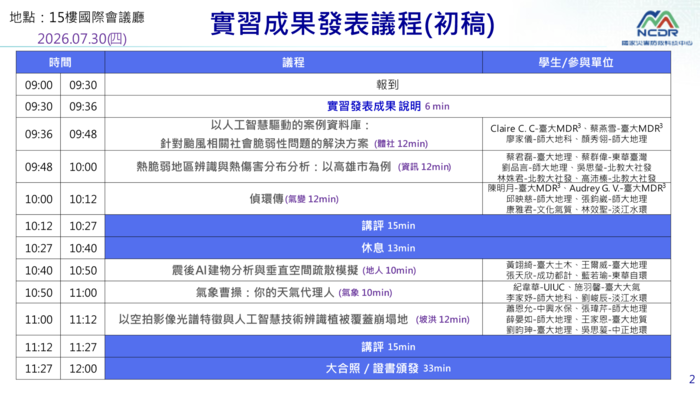
Task: Click 震後AI建物分析與垂直空間疏散模擬
Action: [x=265, y=270]
